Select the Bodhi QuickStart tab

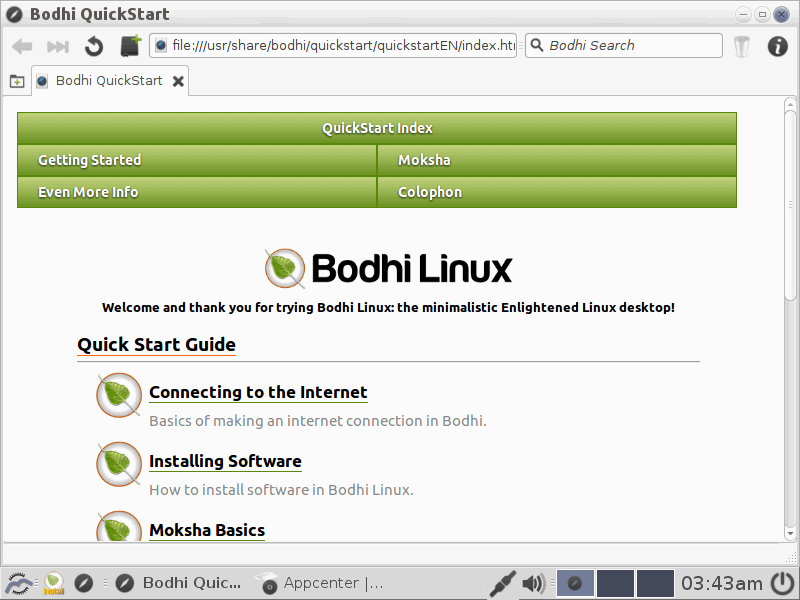pos(110,81)
